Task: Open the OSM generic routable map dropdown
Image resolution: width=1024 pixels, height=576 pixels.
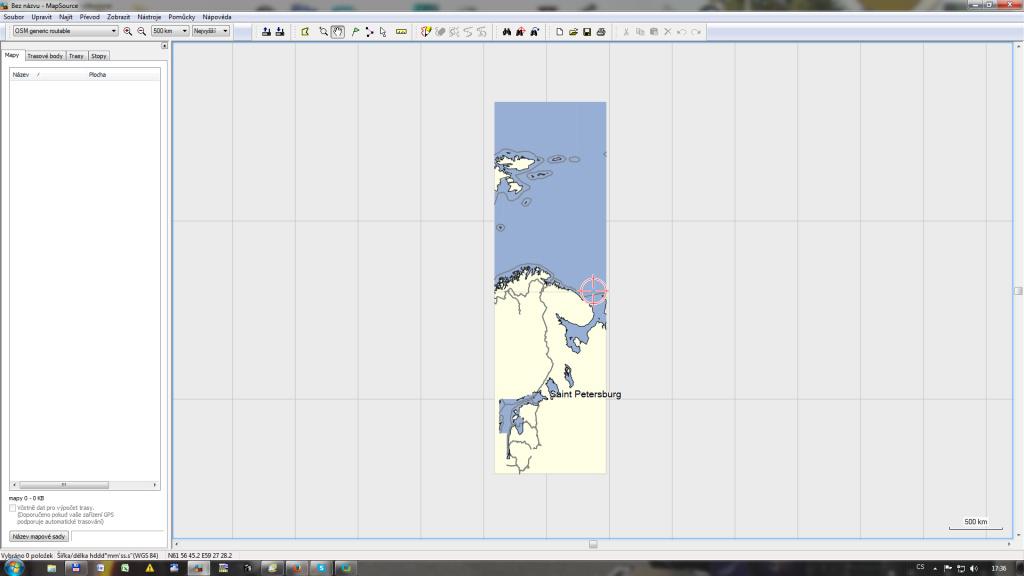Action: pos(113,31)
